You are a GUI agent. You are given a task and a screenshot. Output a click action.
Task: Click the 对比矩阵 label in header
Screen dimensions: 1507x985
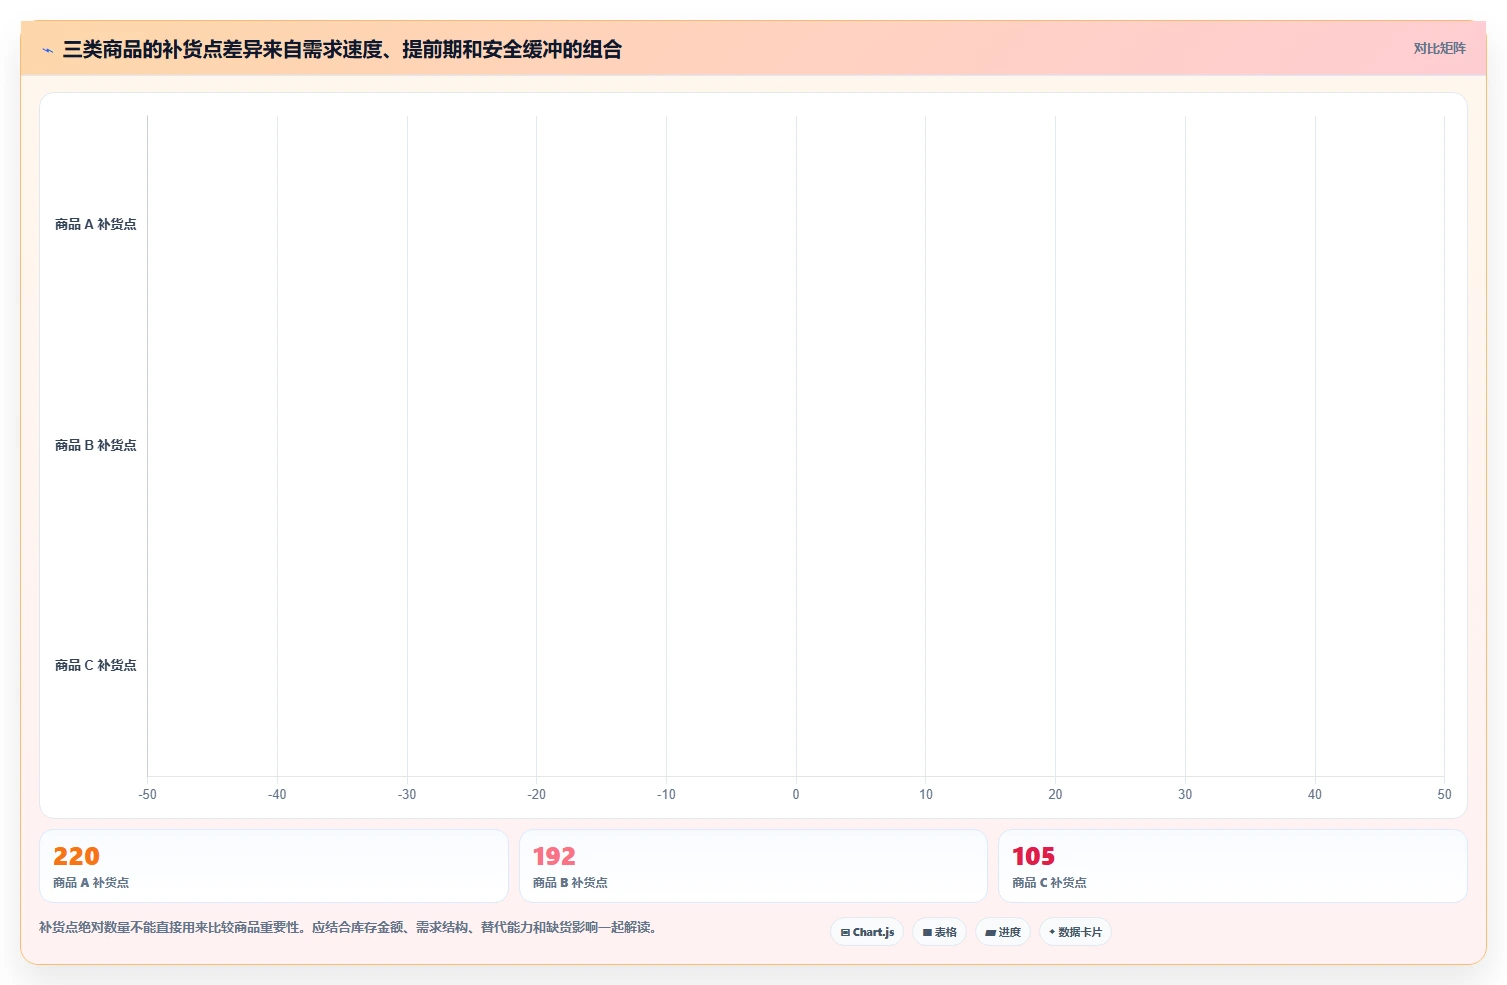pos(1439,48)
